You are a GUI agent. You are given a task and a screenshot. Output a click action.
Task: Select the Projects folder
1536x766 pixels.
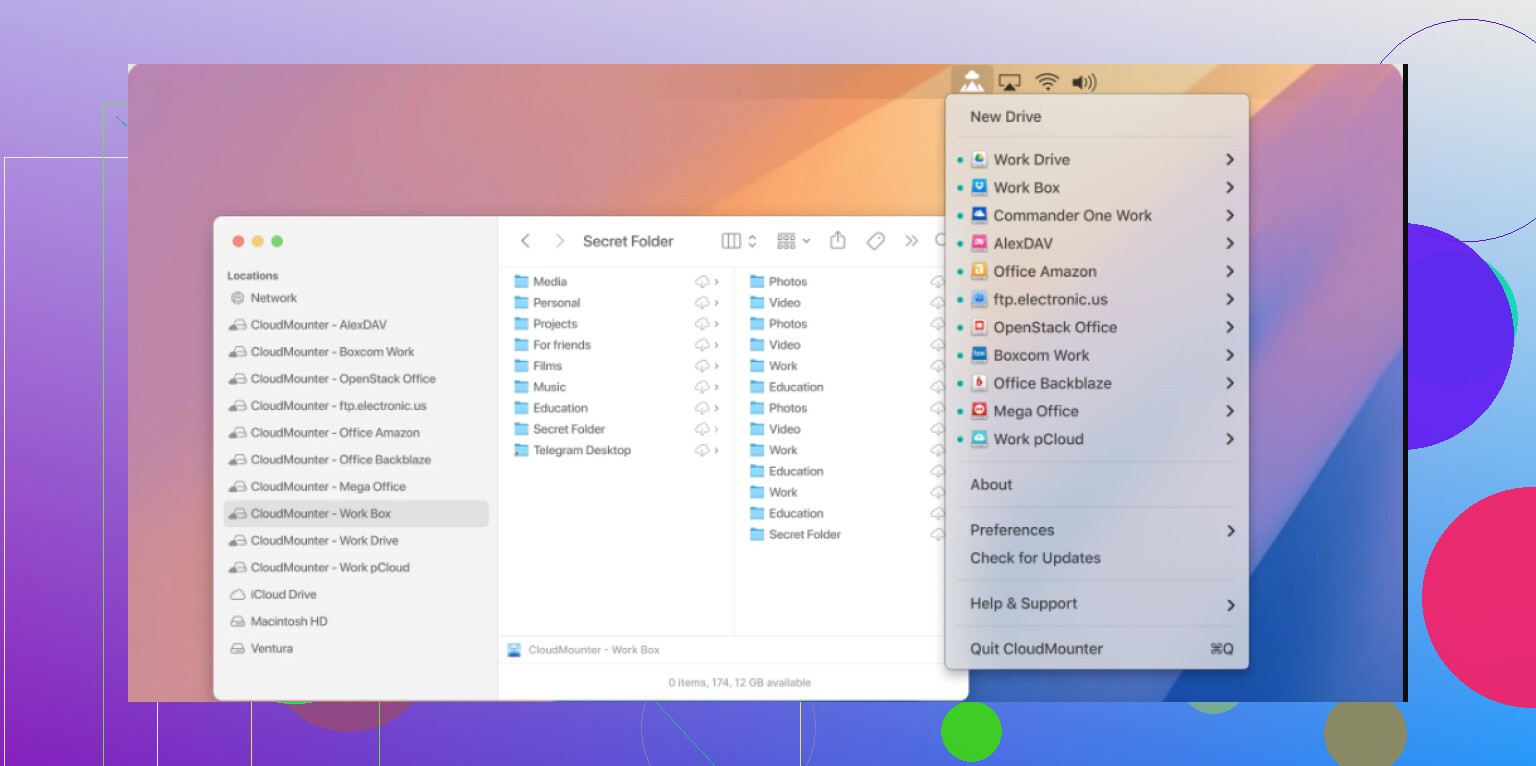(554, 324)
